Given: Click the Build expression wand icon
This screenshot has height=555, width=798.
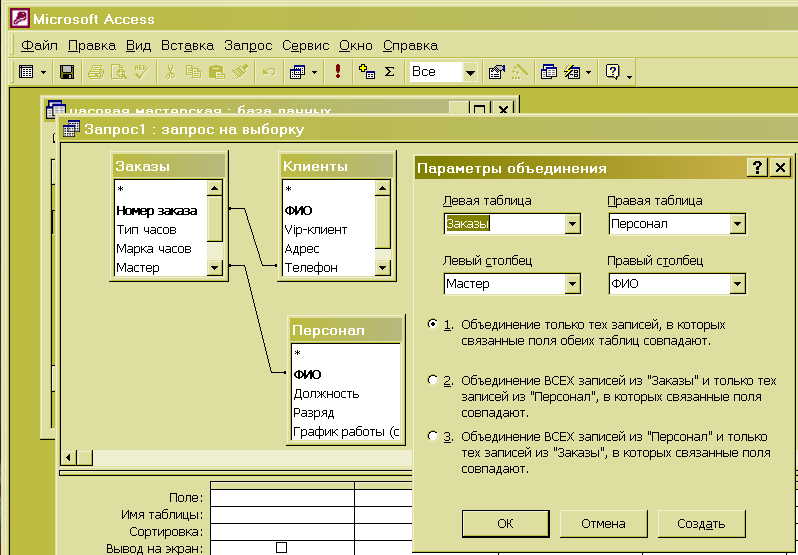Looking at the screenshot, I should pos(520,72).
